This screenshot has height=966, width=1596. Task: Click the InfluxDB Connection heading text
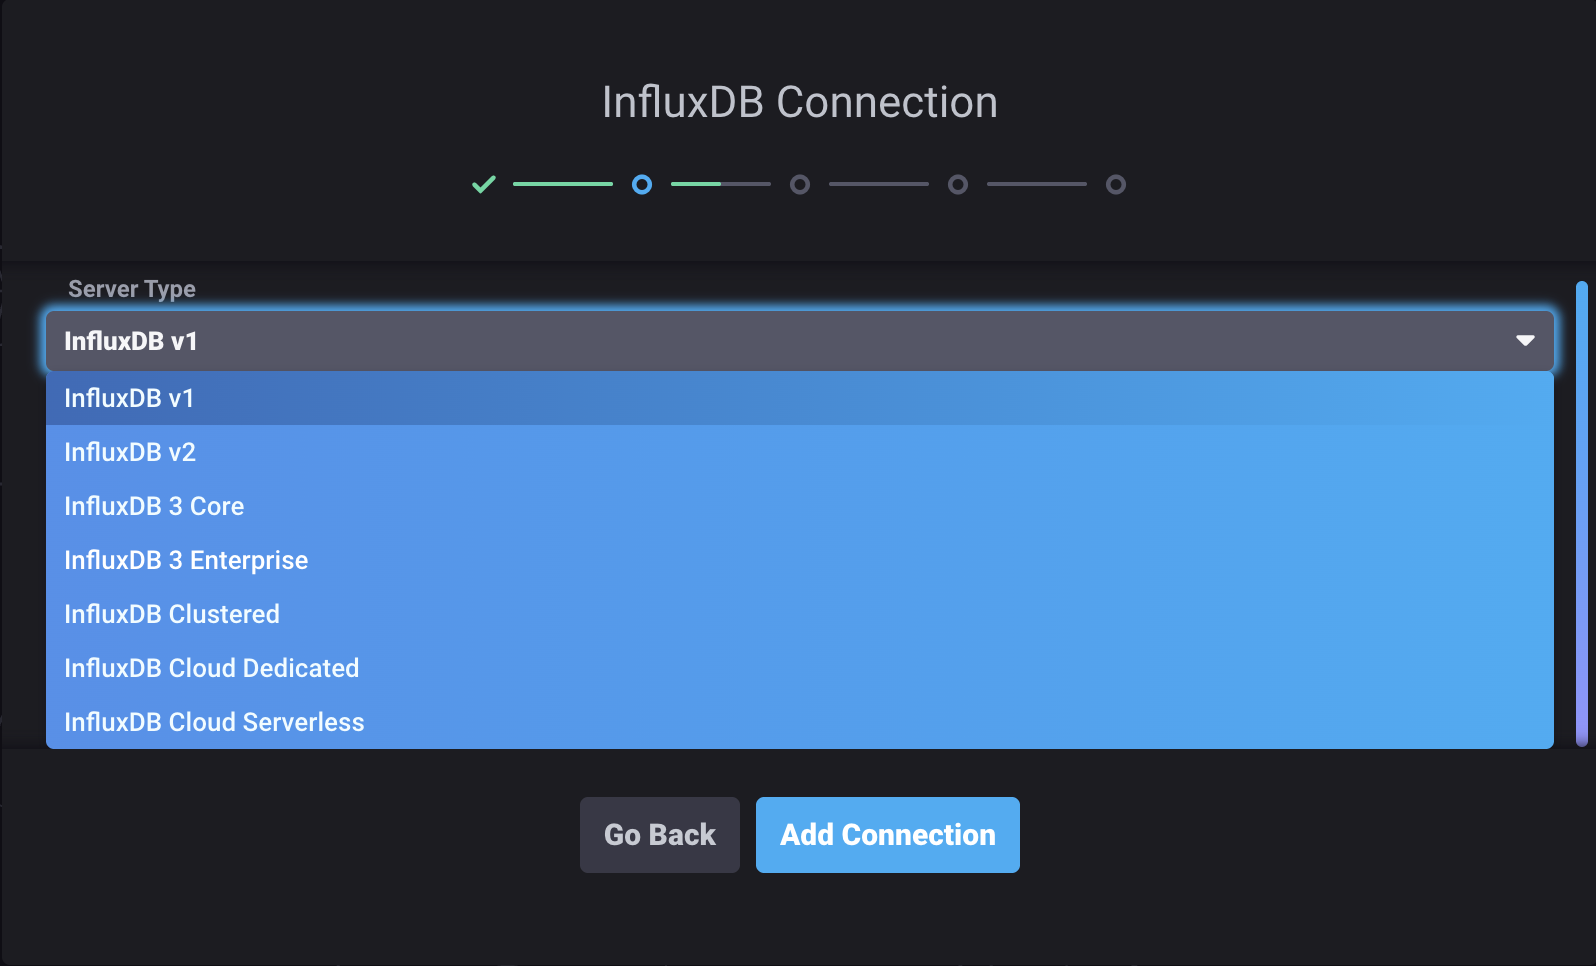(799, 102)
